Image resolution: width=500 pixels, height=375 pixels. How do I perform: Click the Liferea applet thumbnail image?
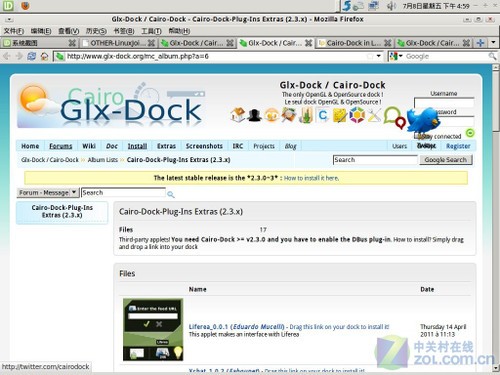click(153, 329)
